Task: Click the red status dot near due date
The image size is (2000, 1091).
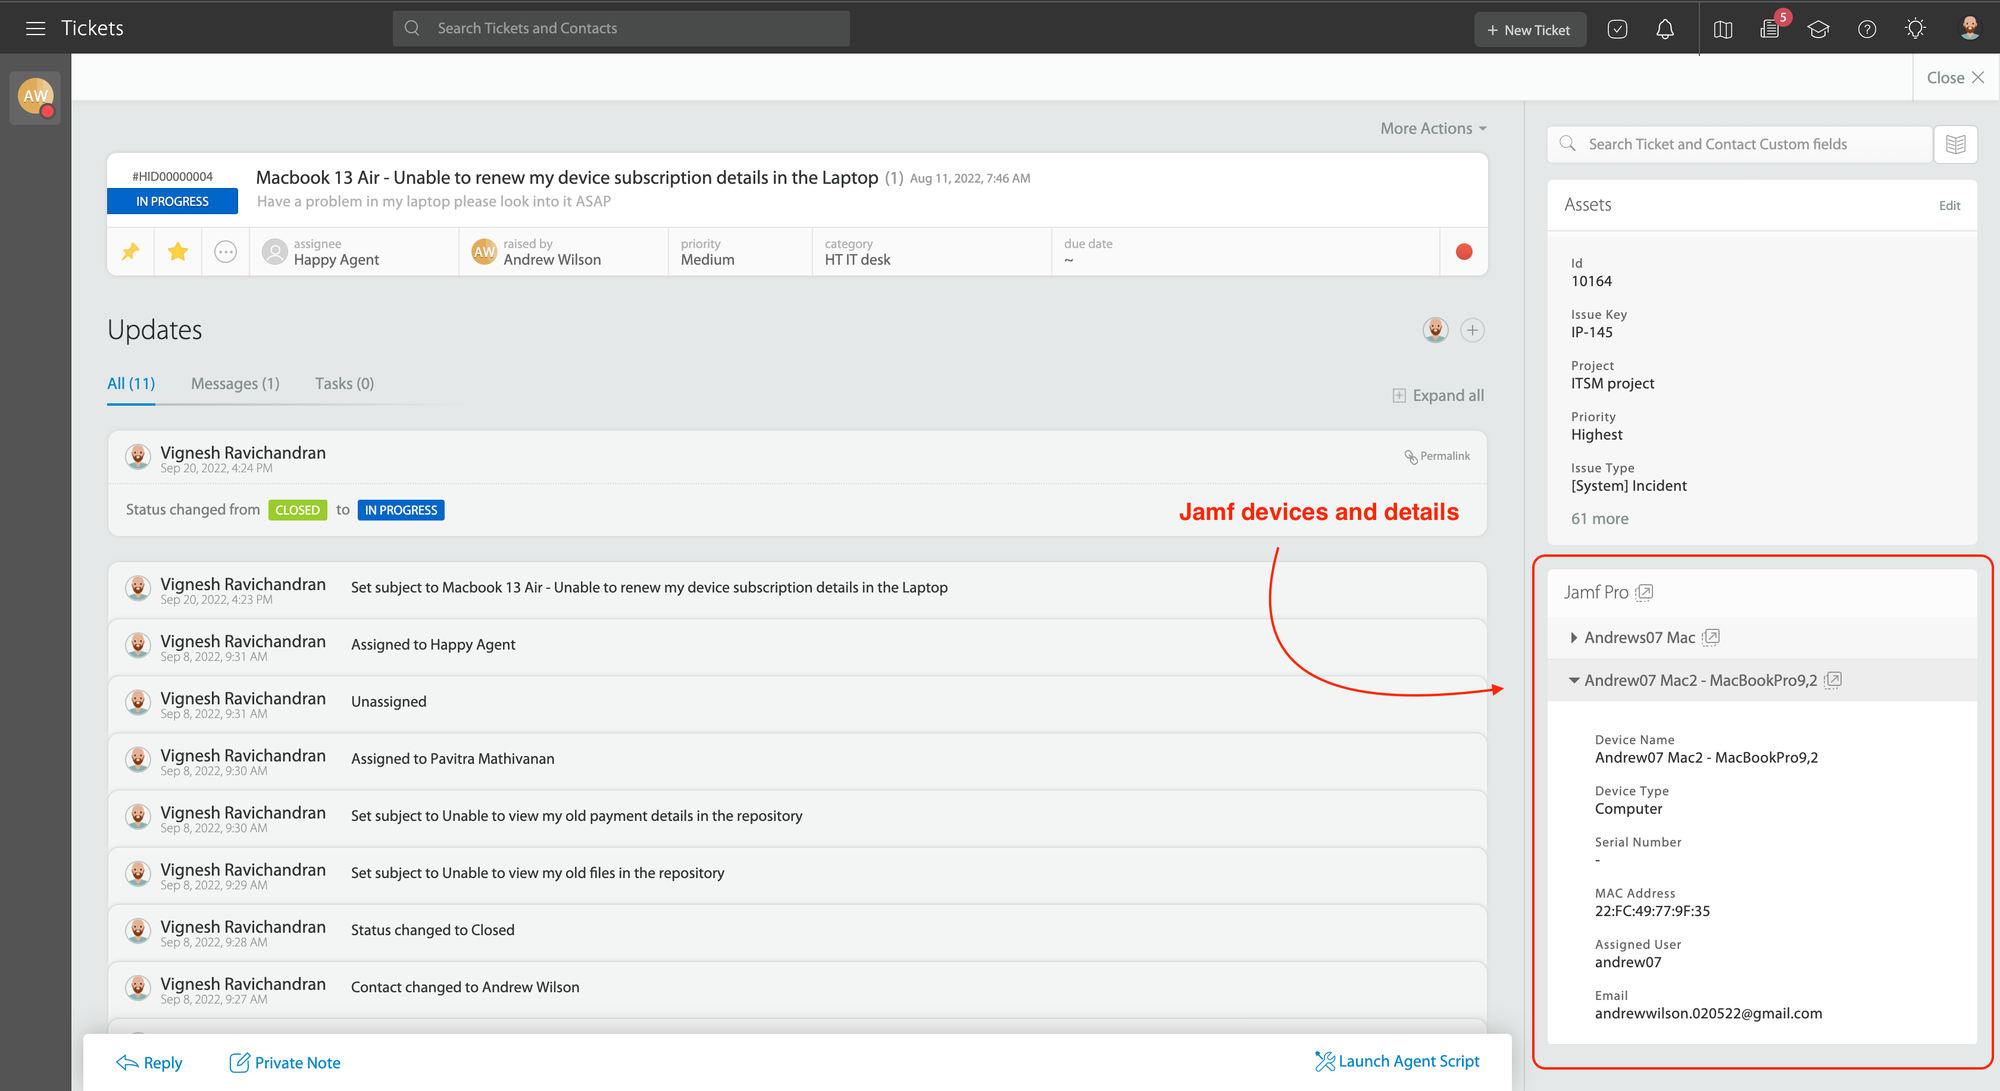Action: point(1463,251)
